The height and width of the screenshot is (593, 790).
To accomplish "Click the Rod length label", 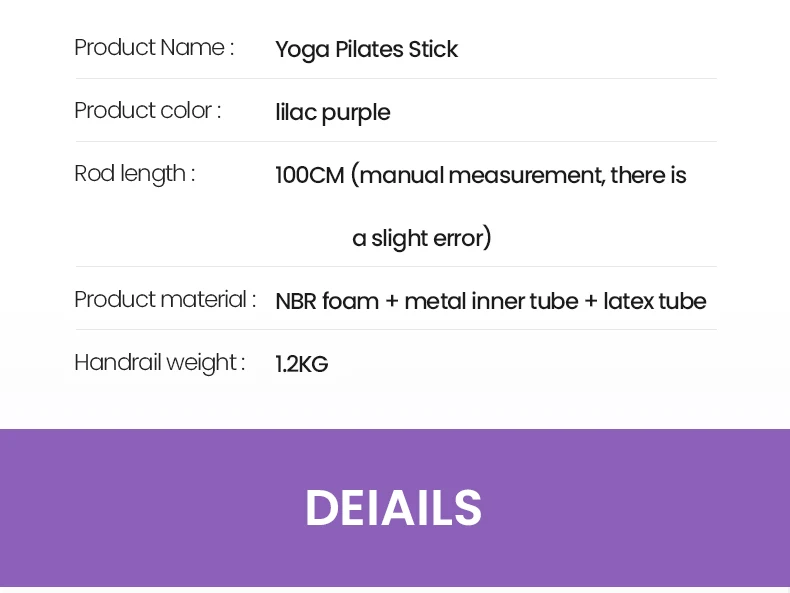I will coord(135,174).
